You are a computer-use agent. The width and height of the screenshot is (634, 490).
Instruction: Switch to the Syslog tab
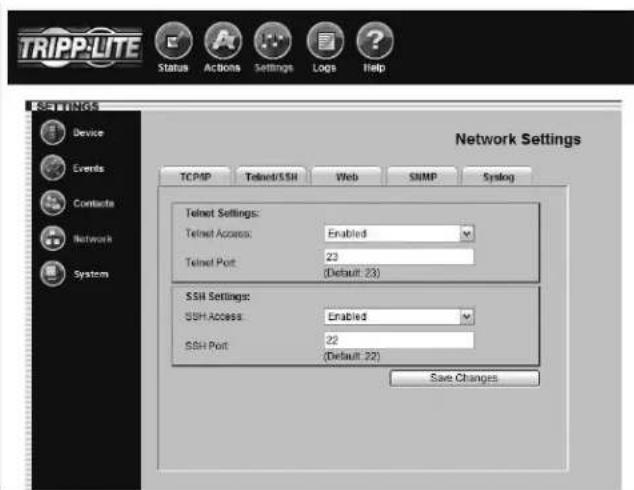(498, 177)
